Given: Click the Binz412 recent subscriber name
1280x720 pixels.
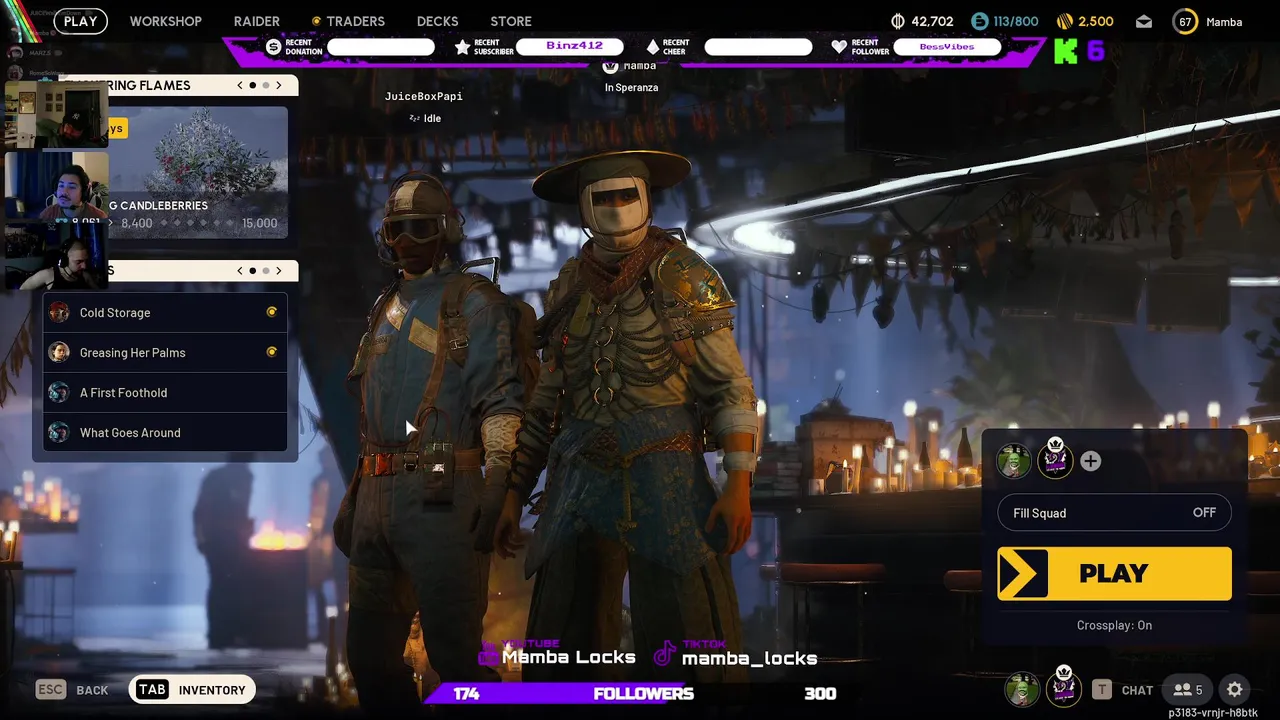Looking at the screenshot, I should [x=575, y=46].
